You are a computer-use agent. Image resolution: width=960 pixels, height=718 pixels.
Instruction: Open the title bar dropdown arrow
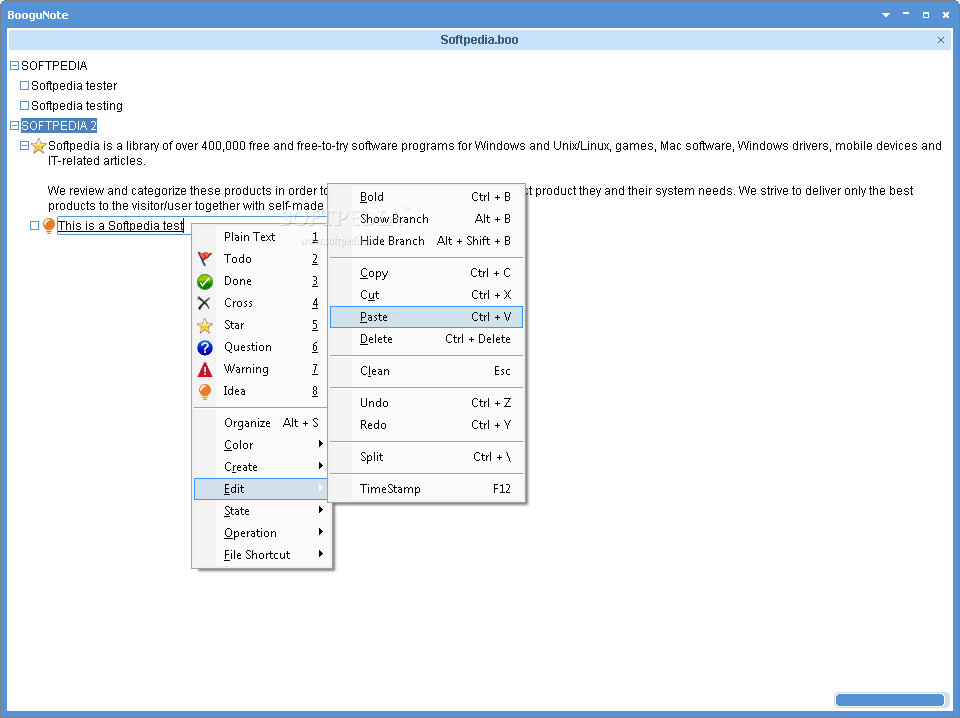tap(885, 15)
